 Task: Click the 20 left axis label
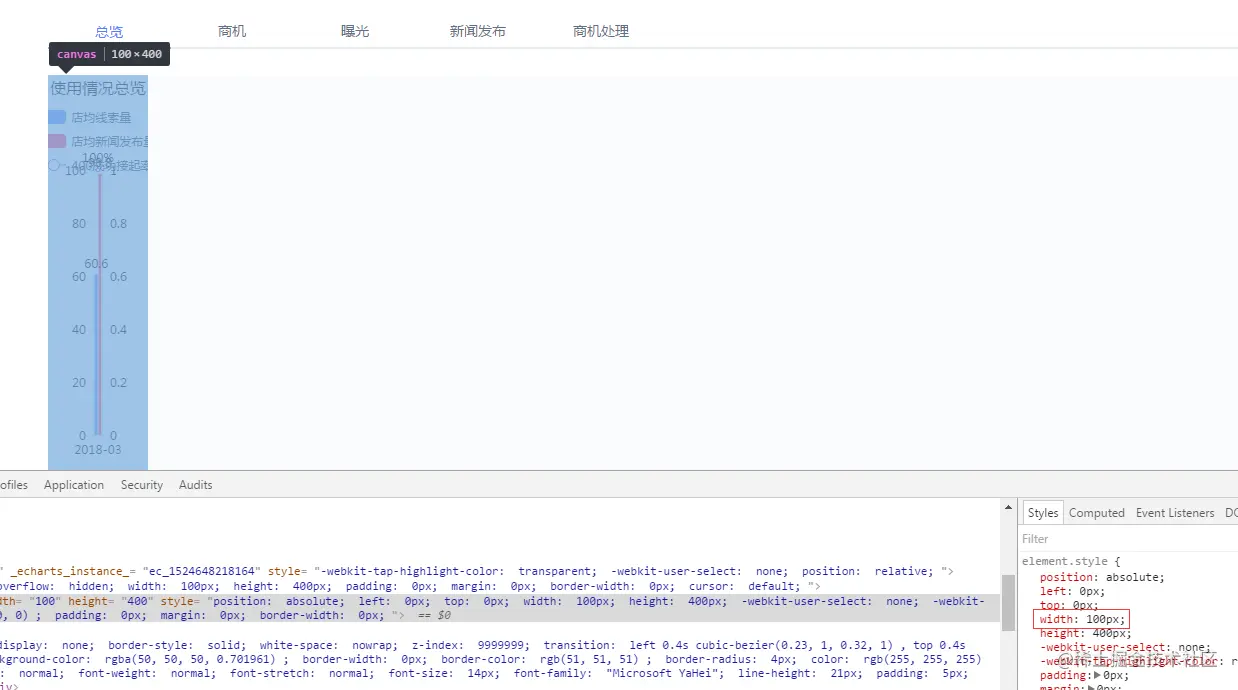tap(79, 383)
